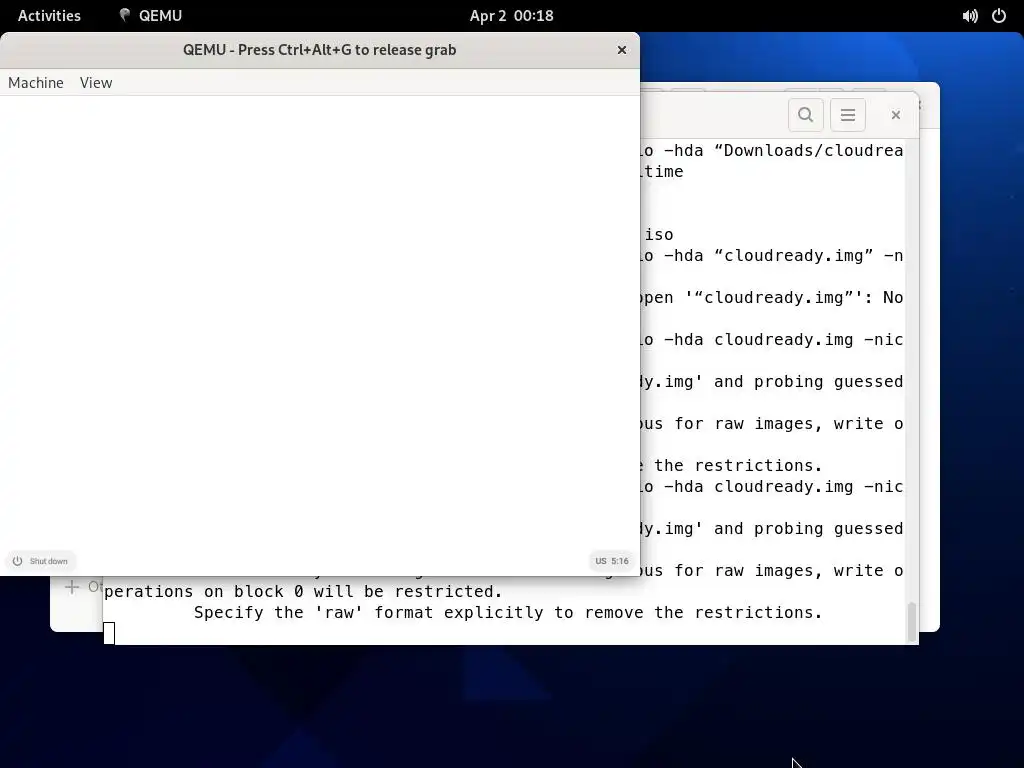Click the volume speaker icon in top bar
The height and width of the screenshot is (768, 1024).
coord(970,16)
